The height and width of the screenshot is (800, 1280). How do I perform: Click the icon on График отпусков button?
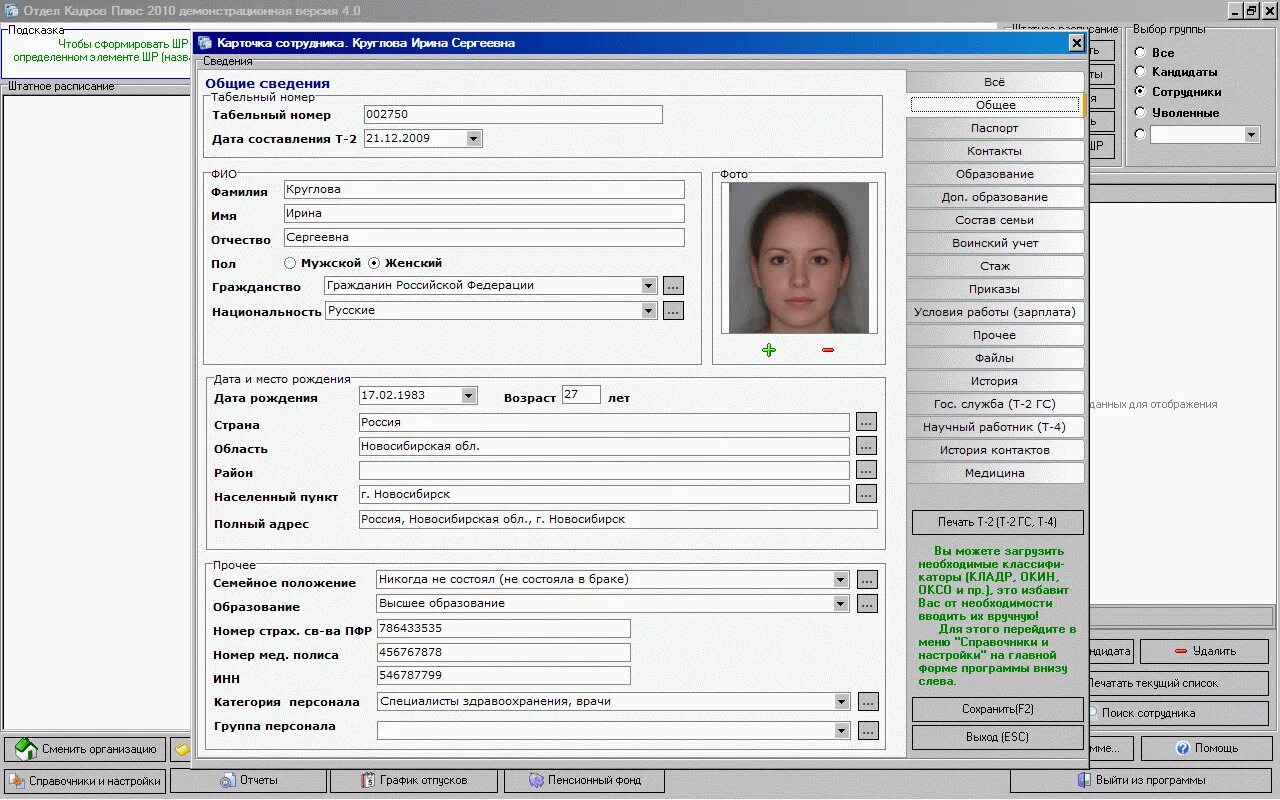pos(368,780)
